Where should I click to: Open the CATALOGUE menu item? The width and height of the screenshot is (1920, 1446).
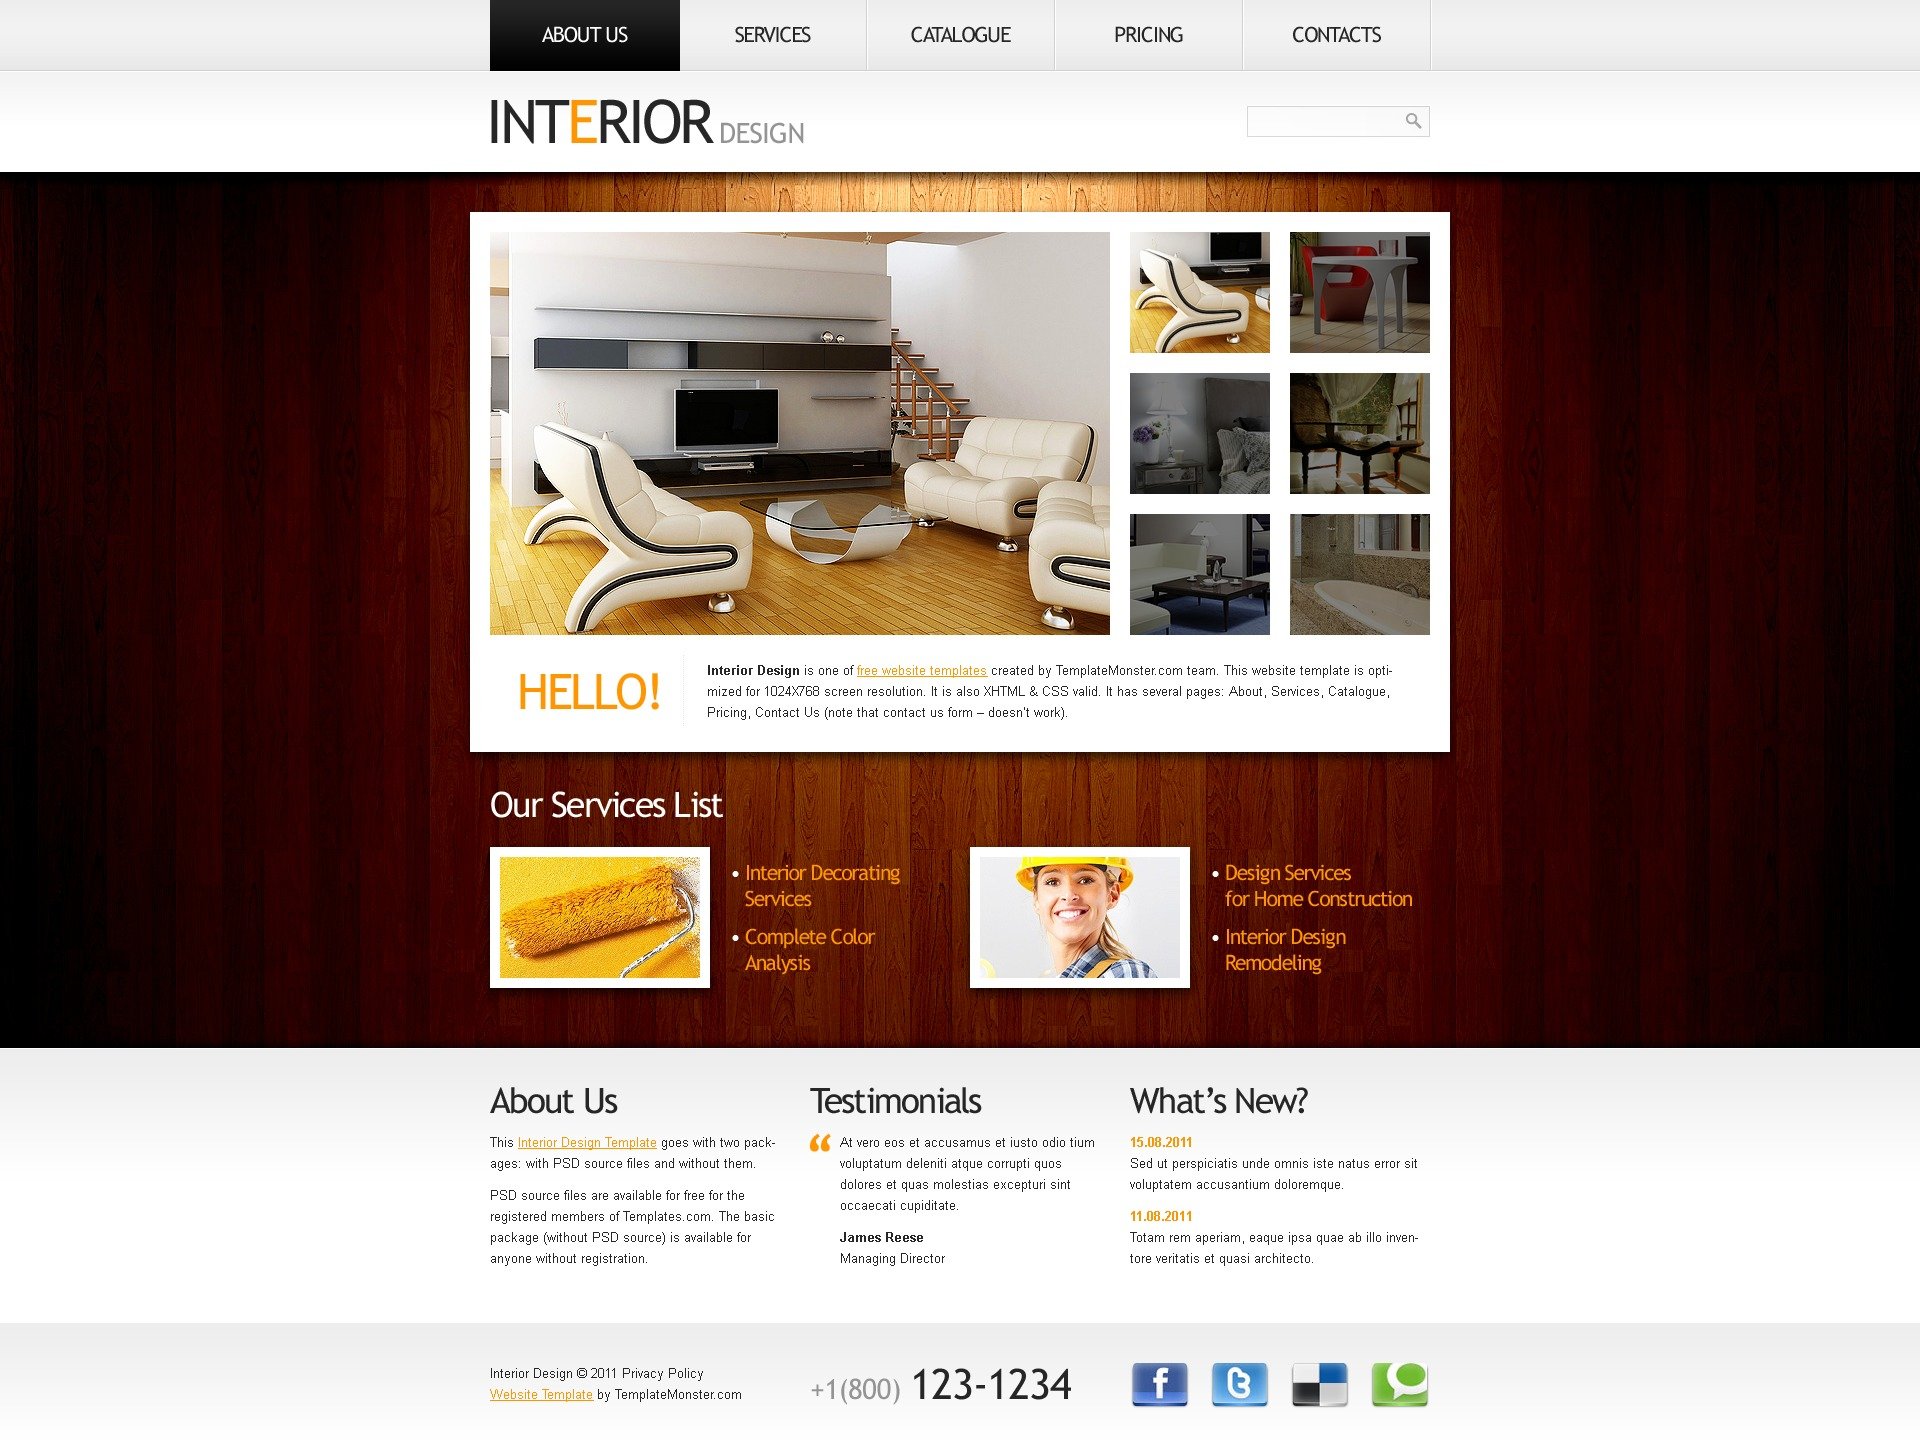click(x=958, y=35)
